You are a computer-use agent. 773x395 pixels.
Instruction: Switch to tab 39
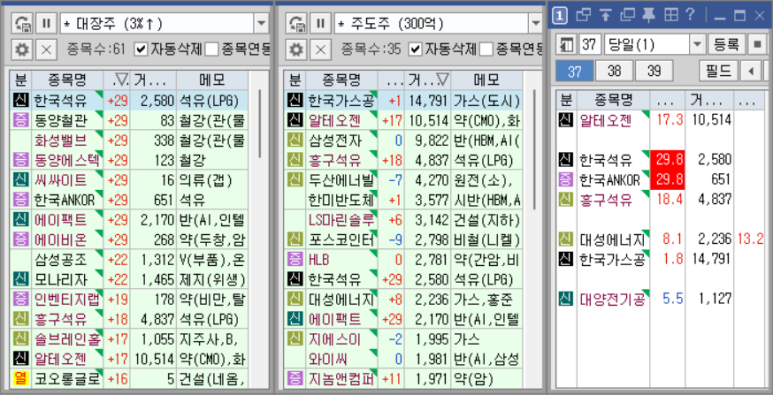[654, 72]
